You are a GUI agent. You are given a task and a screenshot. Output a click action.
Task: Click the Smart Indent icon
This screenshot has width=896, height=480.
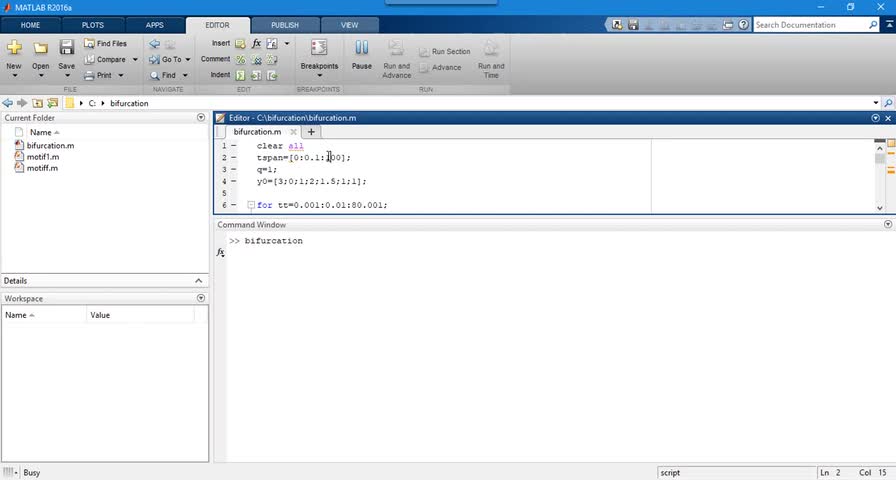(240, 75)
